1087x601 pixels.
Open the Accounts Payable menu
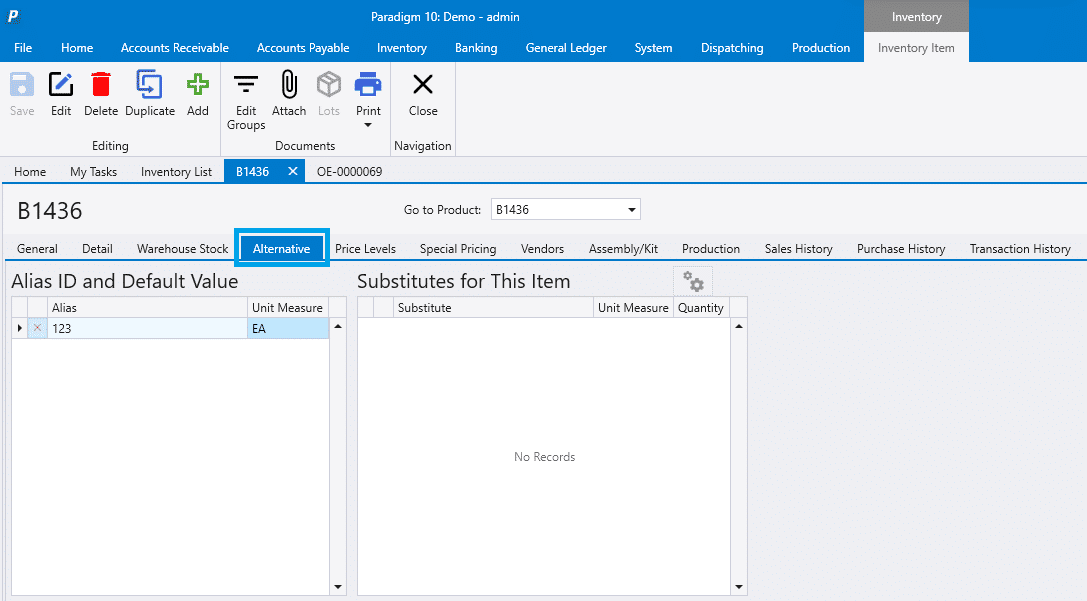click(303, 48)
